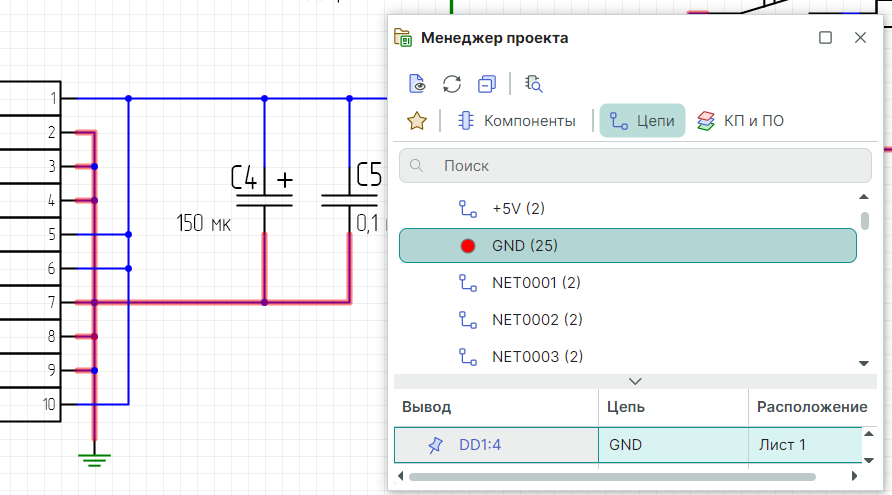Open favorites with the star icon
Viewport: 892px width, 495px height.
pyautogui.click(x=417, y=121)
